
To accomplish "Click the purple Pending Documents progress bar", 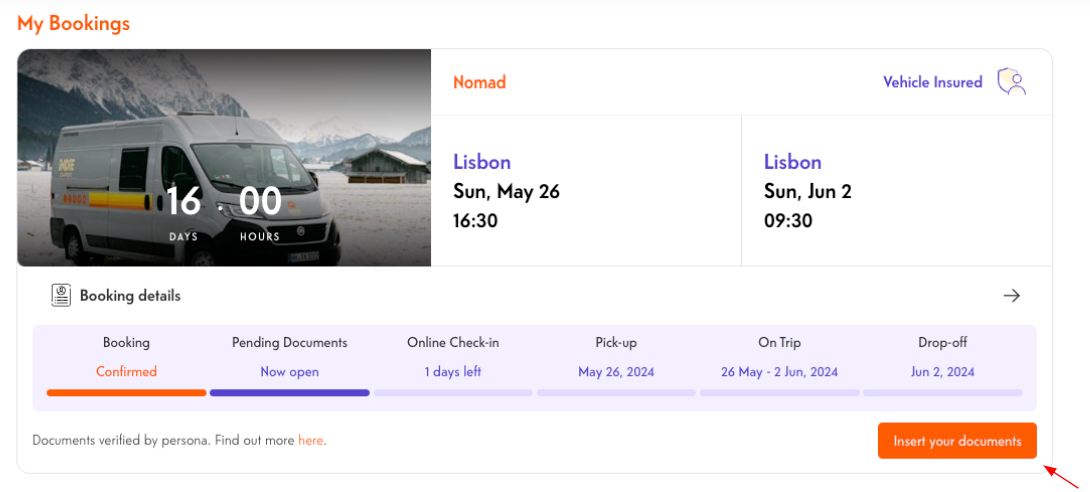I will pyautogui.click(x=289, y=393).
